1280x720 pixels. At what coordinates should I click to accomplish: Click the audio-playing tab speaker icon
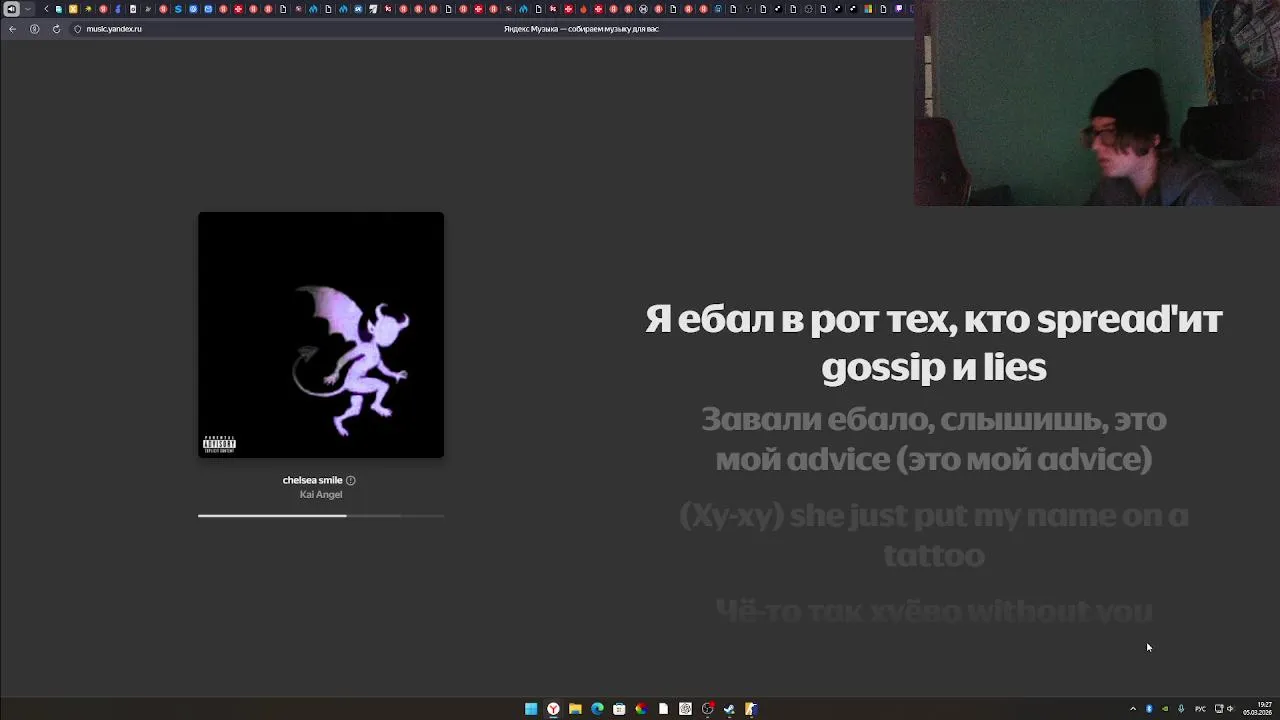point(11,9)
